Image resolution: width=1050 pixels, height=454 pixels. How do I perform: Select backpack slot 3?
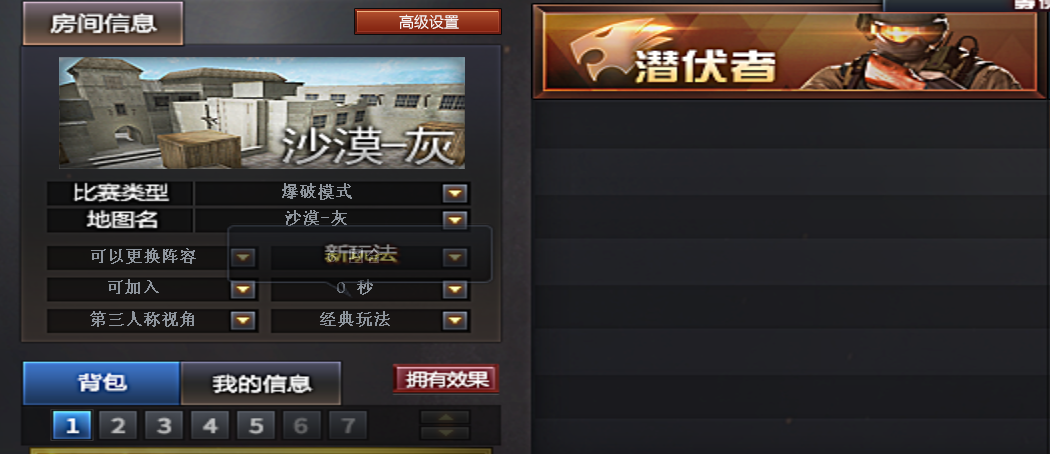pyautogui.click(x=164, y=426)
